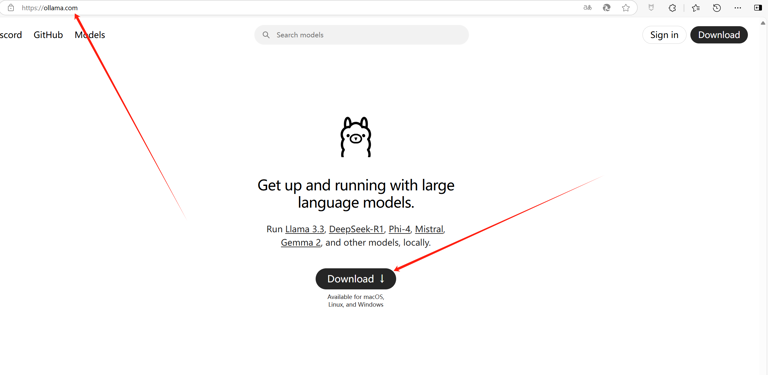Open browser History clock icon
The width and height of the screenshot is (768, 375).
pyautogui.click(x=717, y=8)
